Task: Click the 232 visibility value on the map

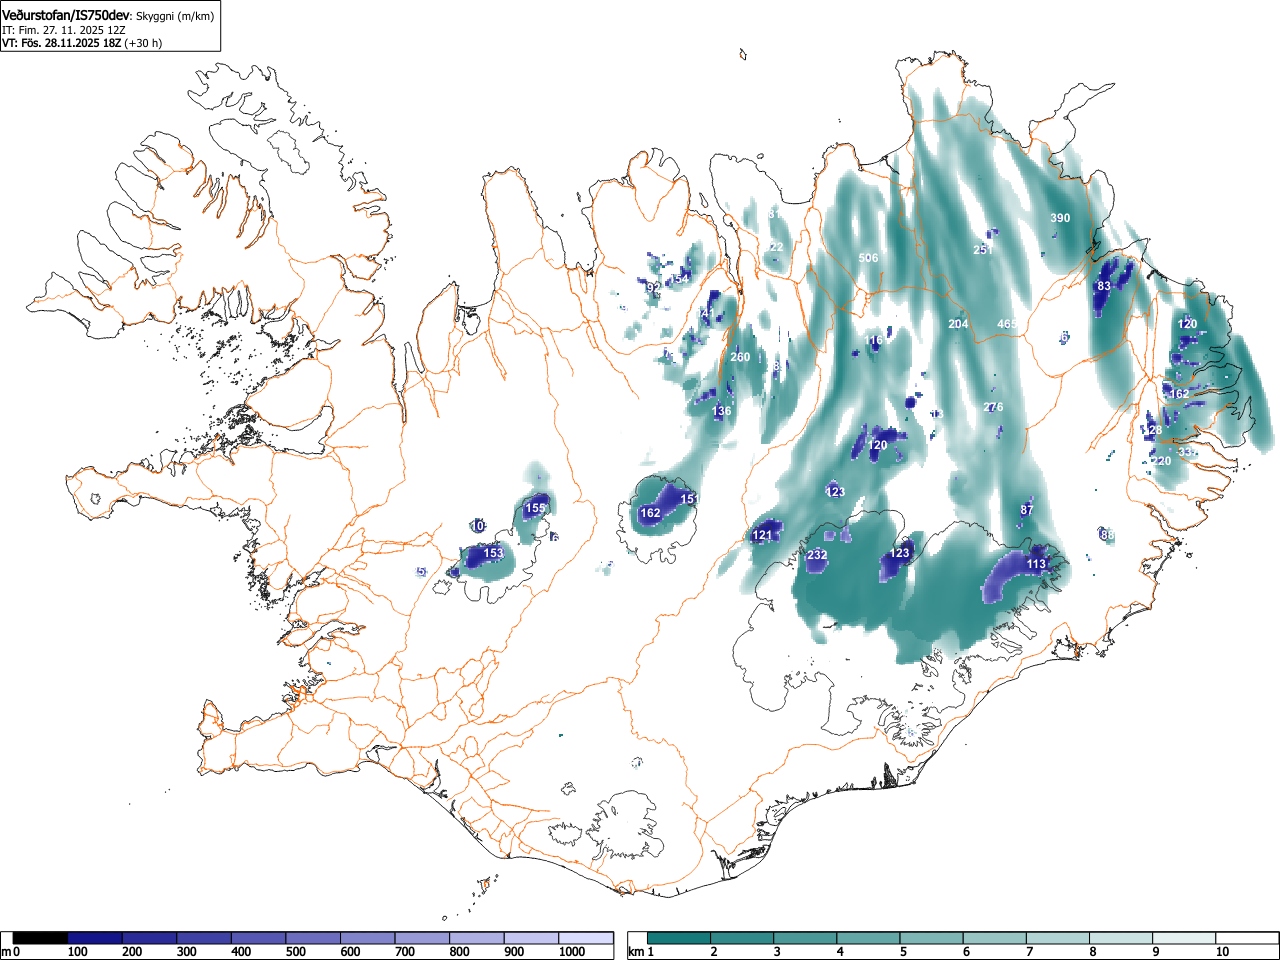Action: (x=817, y=555)
